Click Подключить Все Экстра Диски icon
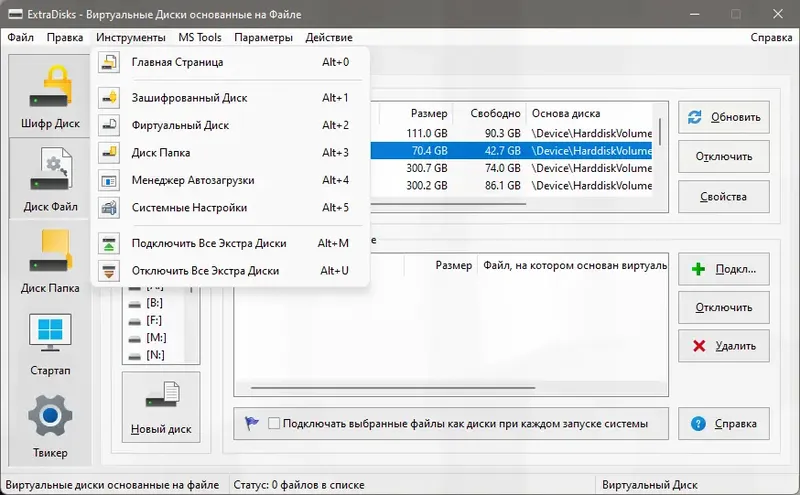800x495 pixels. point(109,243)
